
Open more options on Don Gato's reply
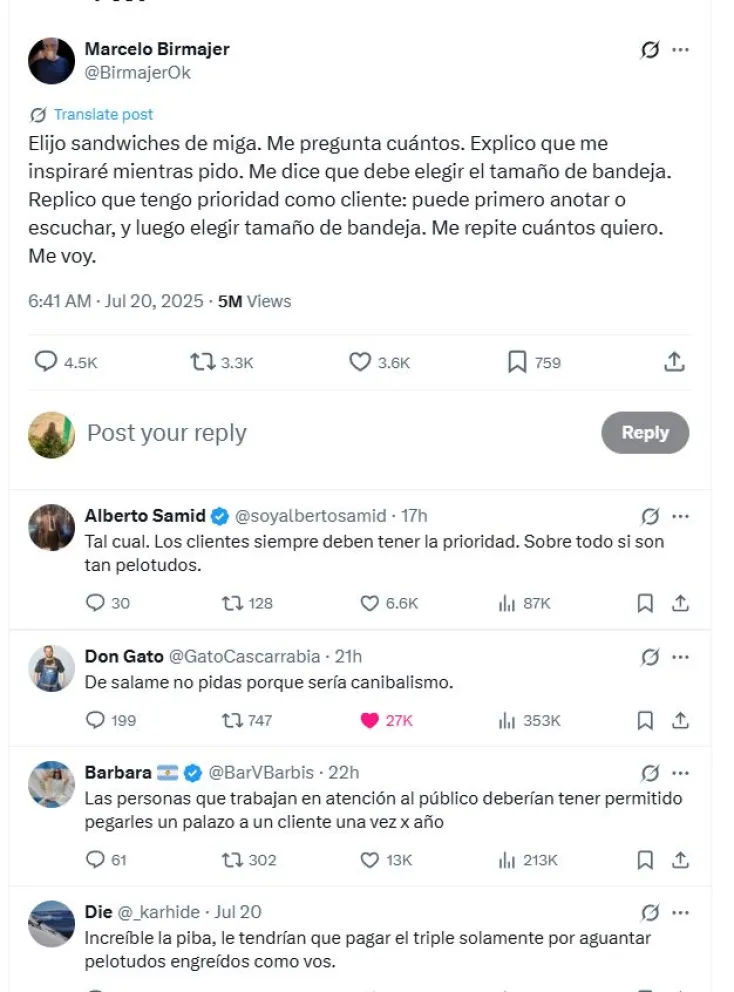pos(681,657)
